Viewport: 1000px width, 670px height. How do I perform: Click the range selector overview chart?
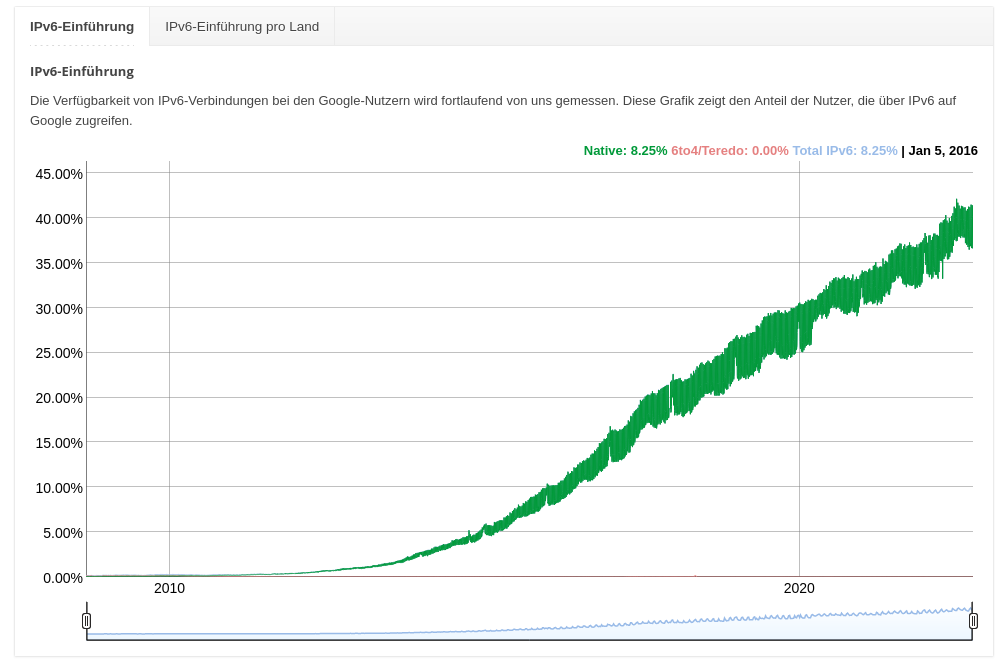tap(529, 621)
